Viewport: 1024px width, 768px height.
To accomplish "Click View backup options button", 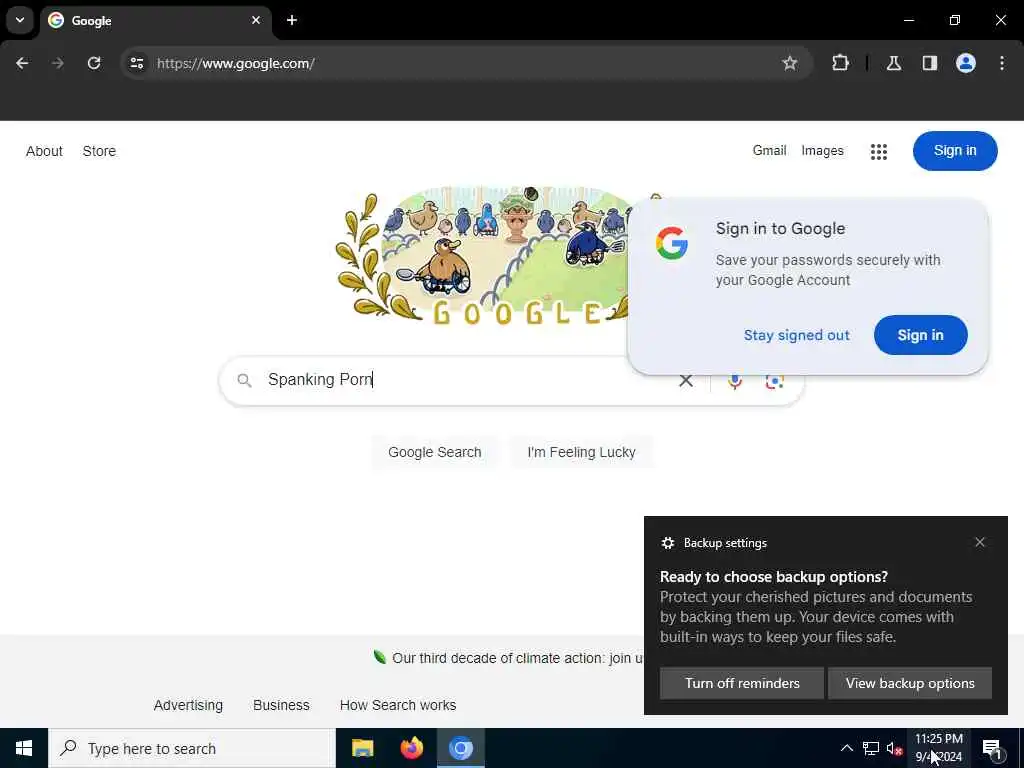I will [910, 683].
